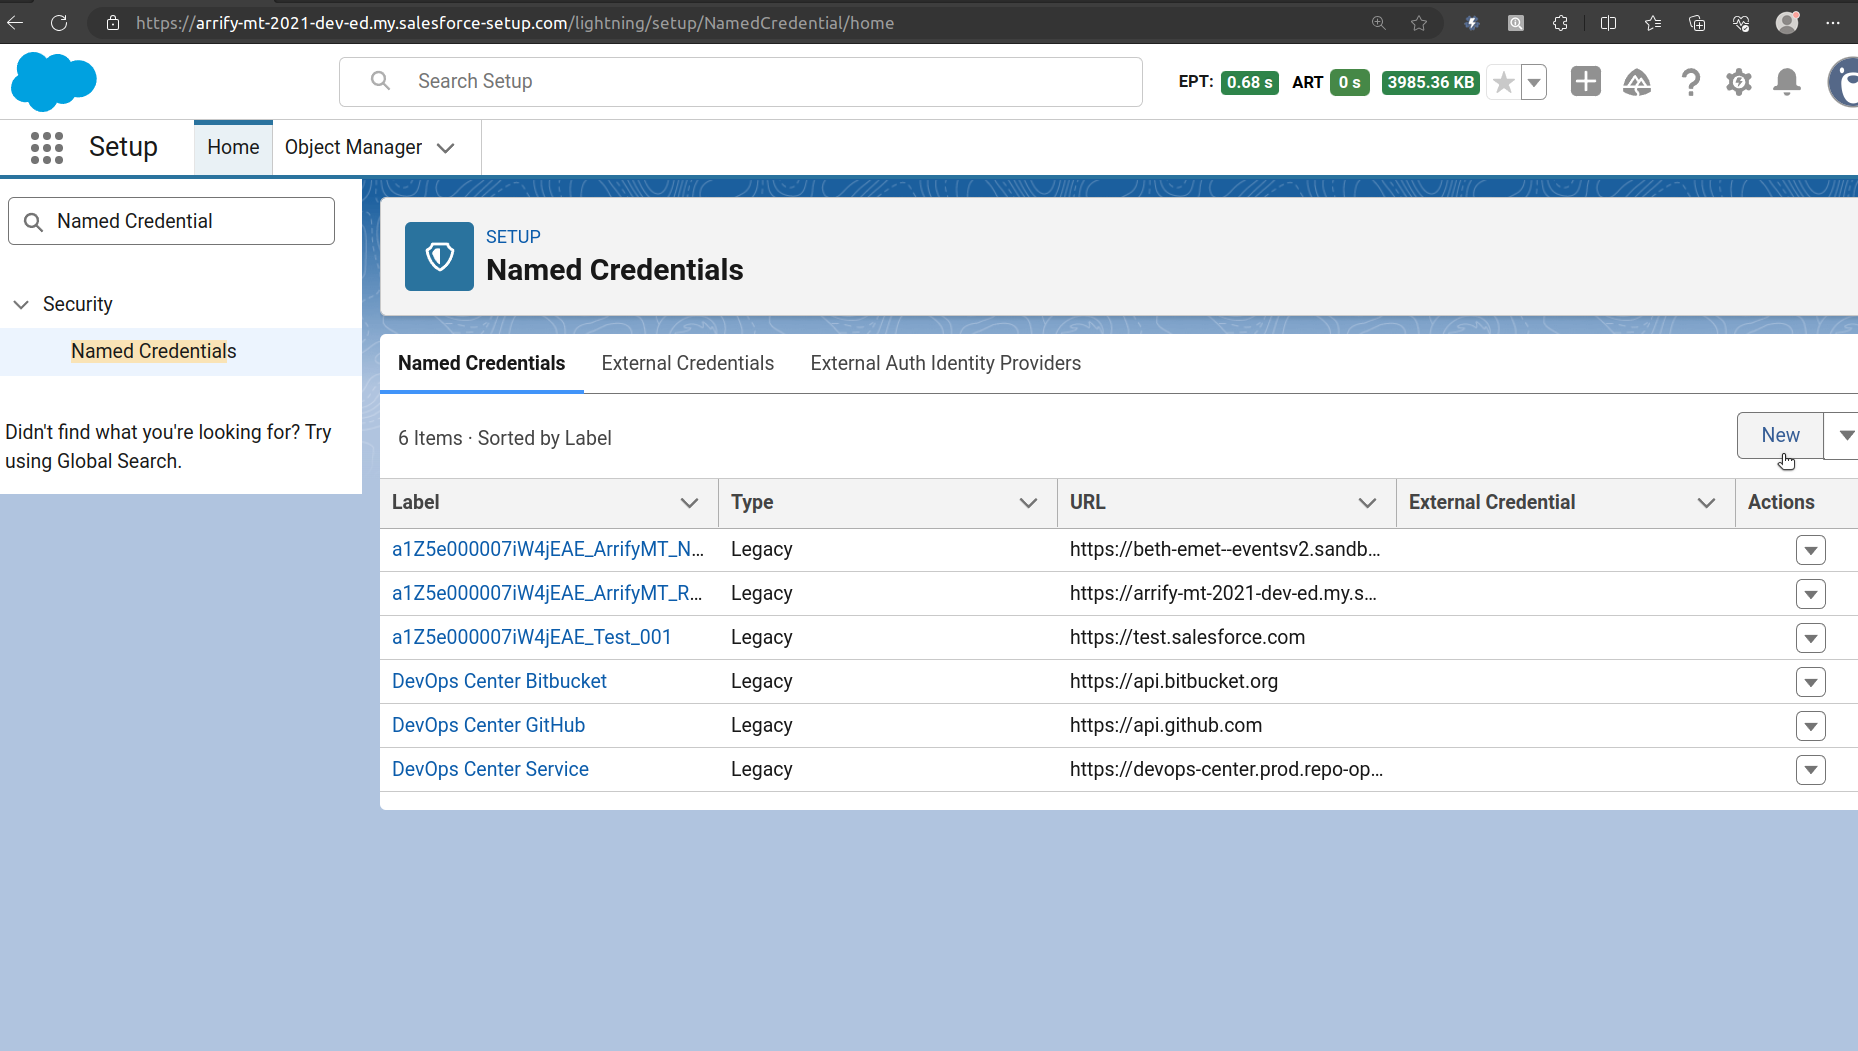Click the favorites star icon
1858x1051 pixels.
[x=1503, y=82]
